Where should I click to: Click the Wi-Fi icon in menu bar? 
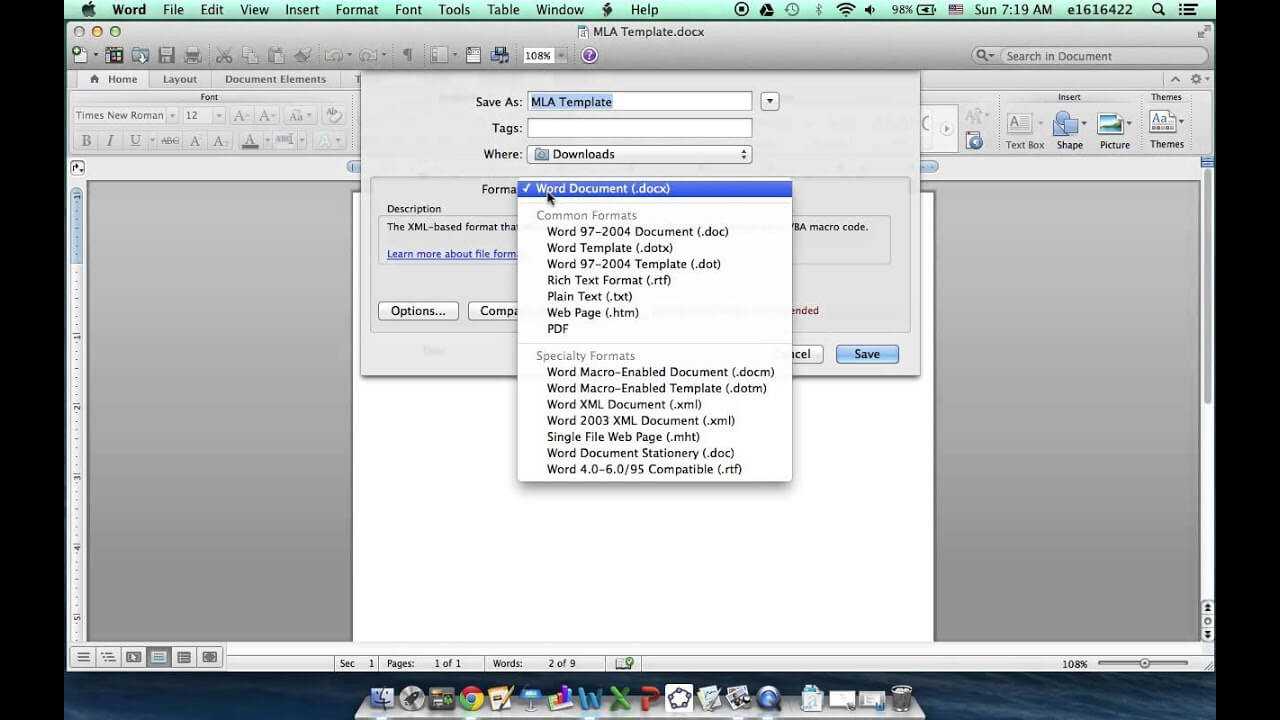click(846, 10)
